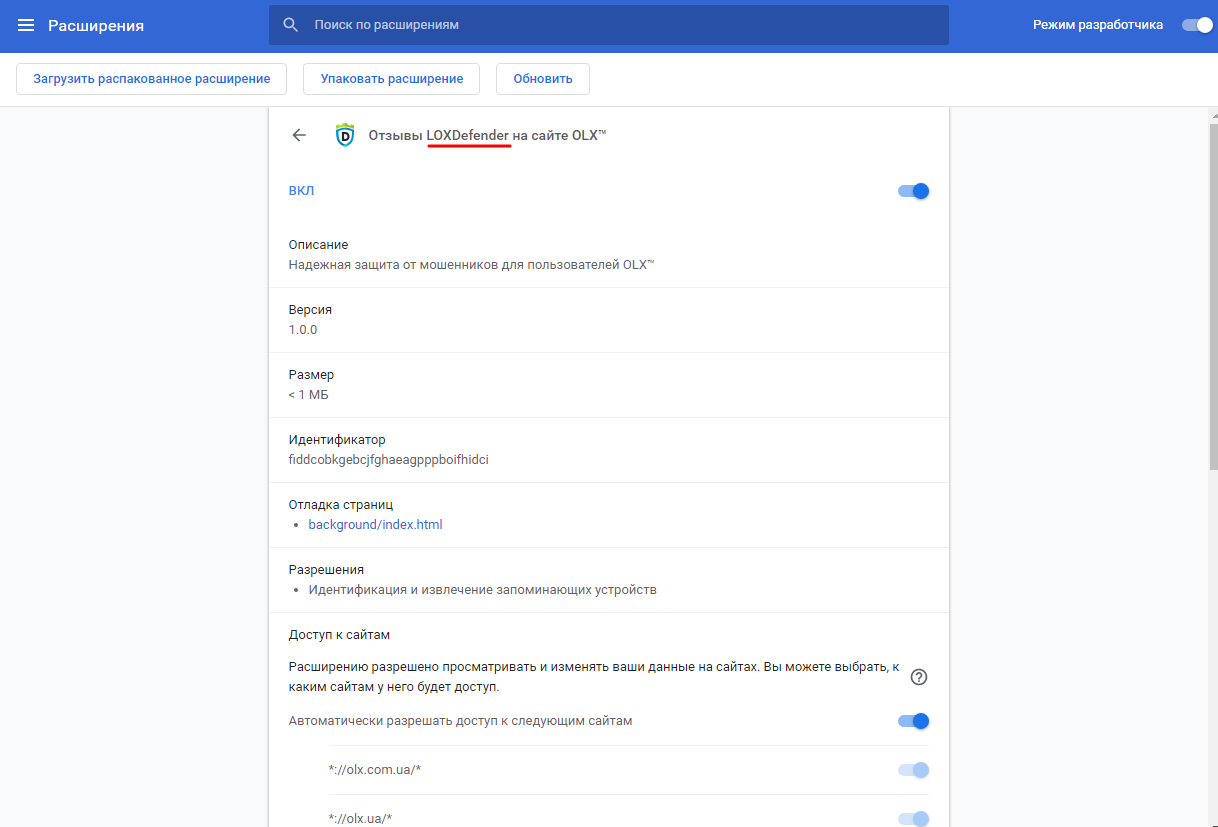Click the description text about OLX protection

(471, 265)
